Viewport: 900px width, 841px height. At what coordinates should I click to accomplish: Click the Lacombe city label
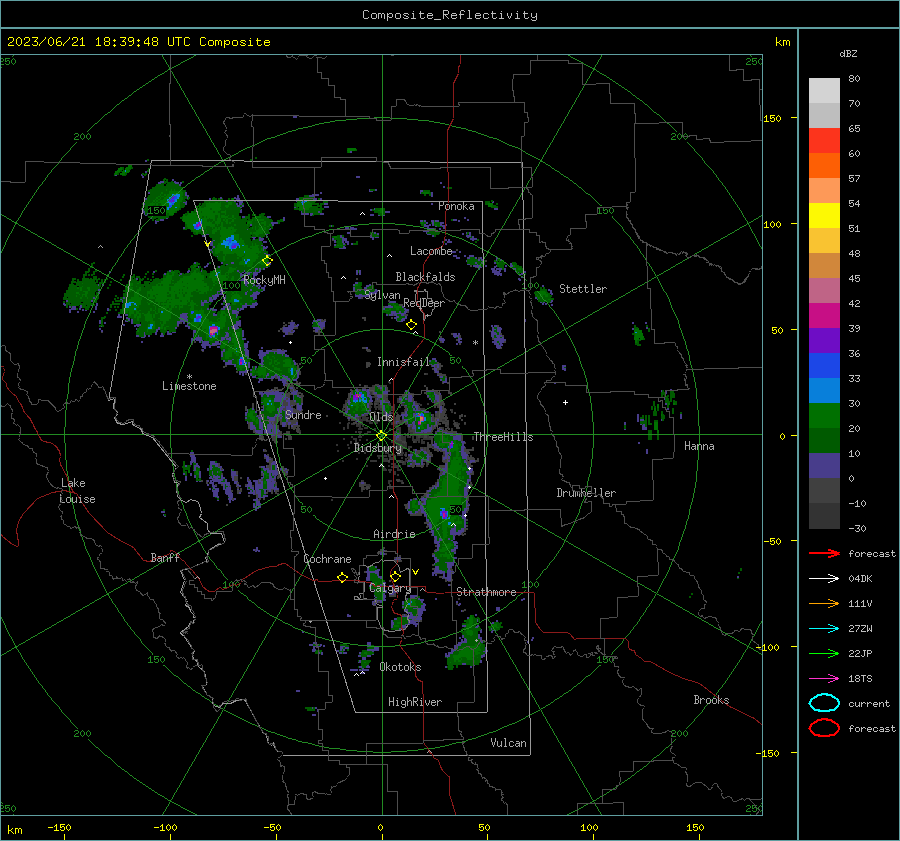[x=431, y=251]
